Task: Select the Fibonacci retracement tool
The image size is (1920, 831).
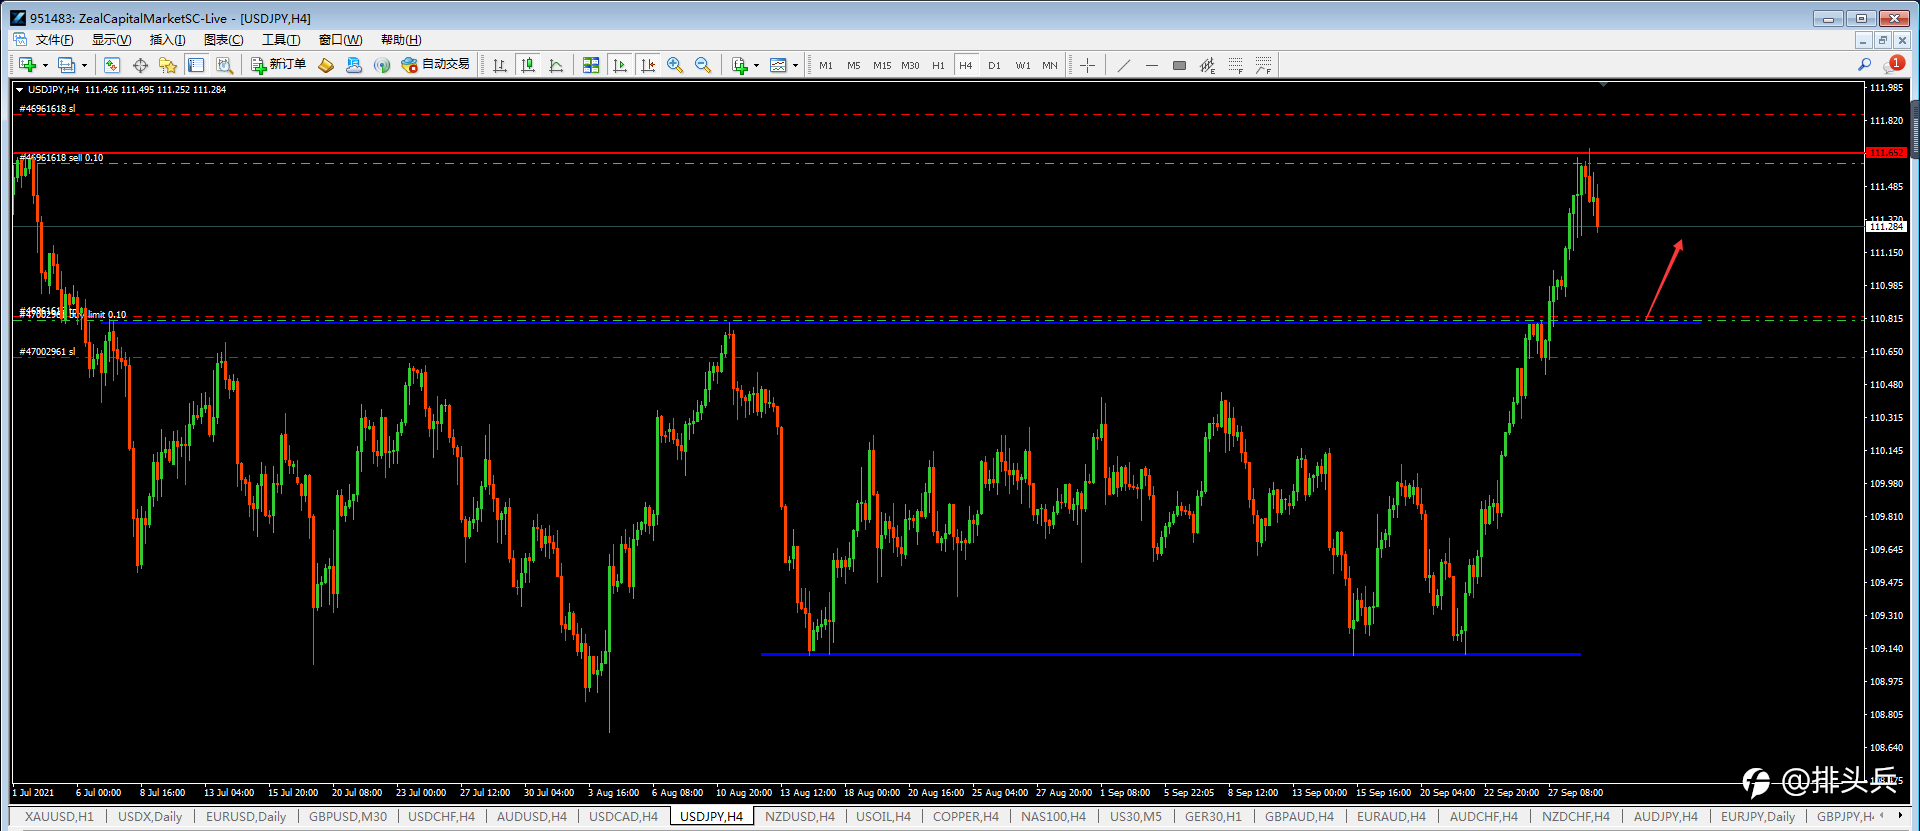Action: 1236,65
